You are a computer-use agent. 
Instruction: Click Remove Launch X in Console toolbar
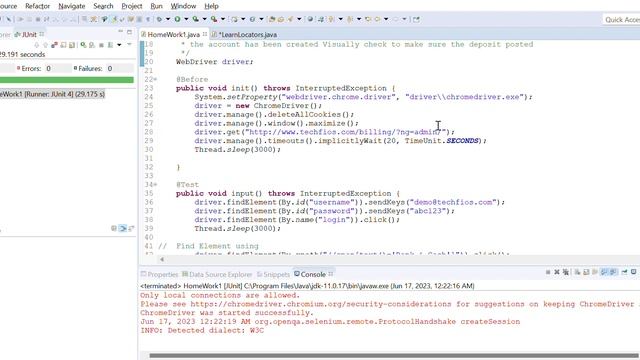tap(557, 272)
